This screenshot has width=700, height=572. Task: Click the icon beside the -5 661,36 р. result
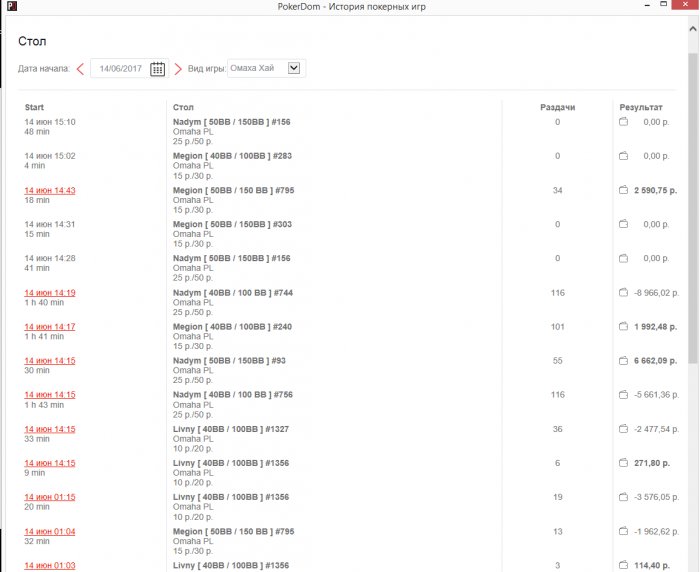coord(623,395)
